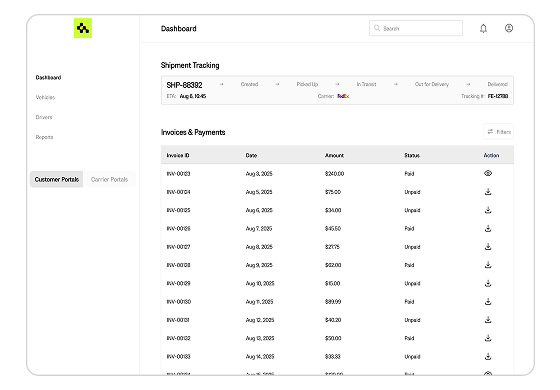This screenshot has height=390, width=560.
Task: Open Reports from the sidebar
Action: click(x=44, y=137)
